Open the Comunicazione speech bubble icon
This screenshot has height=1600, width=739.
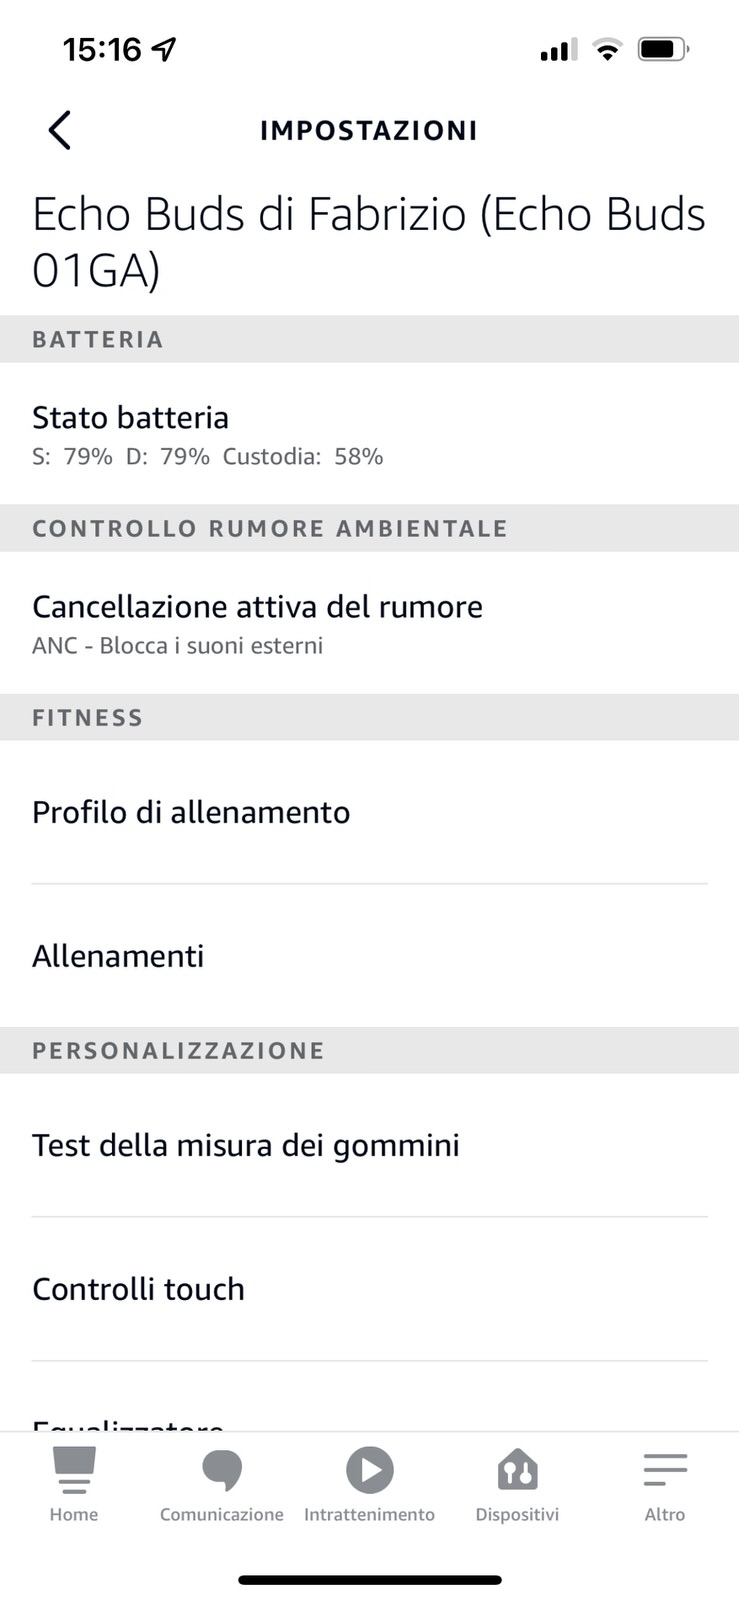[221, 1470]
